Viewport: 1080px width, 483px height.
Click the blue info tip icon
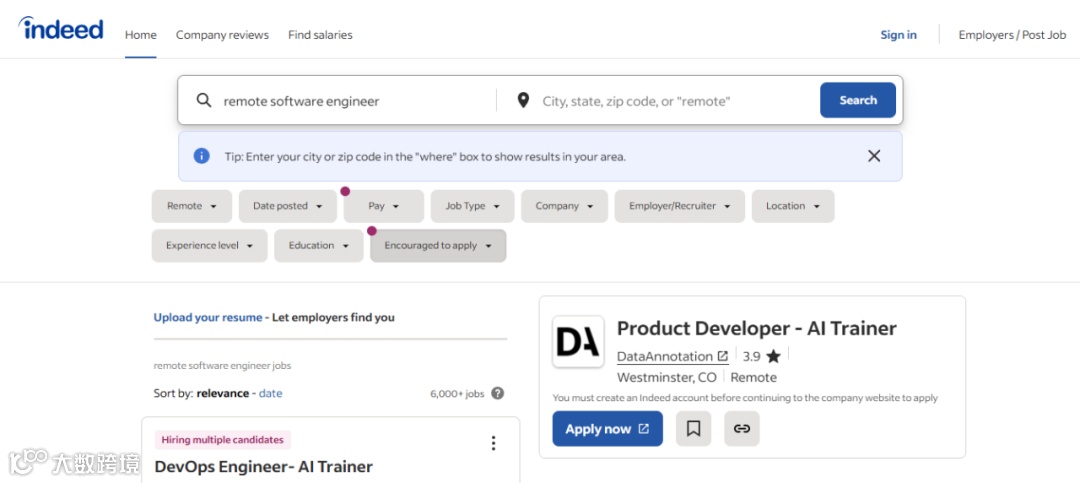pyautogui.click(x=201, y=156)
